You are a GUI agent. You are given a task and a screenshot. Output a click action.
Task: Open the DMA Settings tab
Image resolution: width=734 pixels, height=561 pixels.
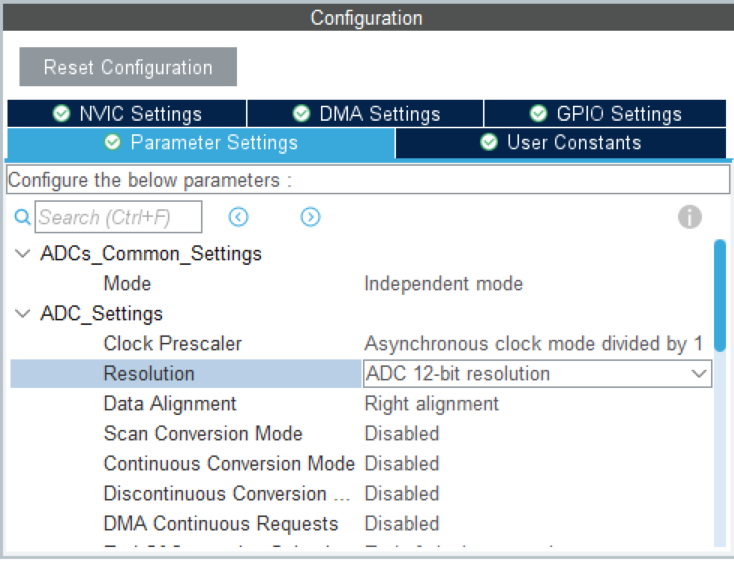tap(366, 114)
